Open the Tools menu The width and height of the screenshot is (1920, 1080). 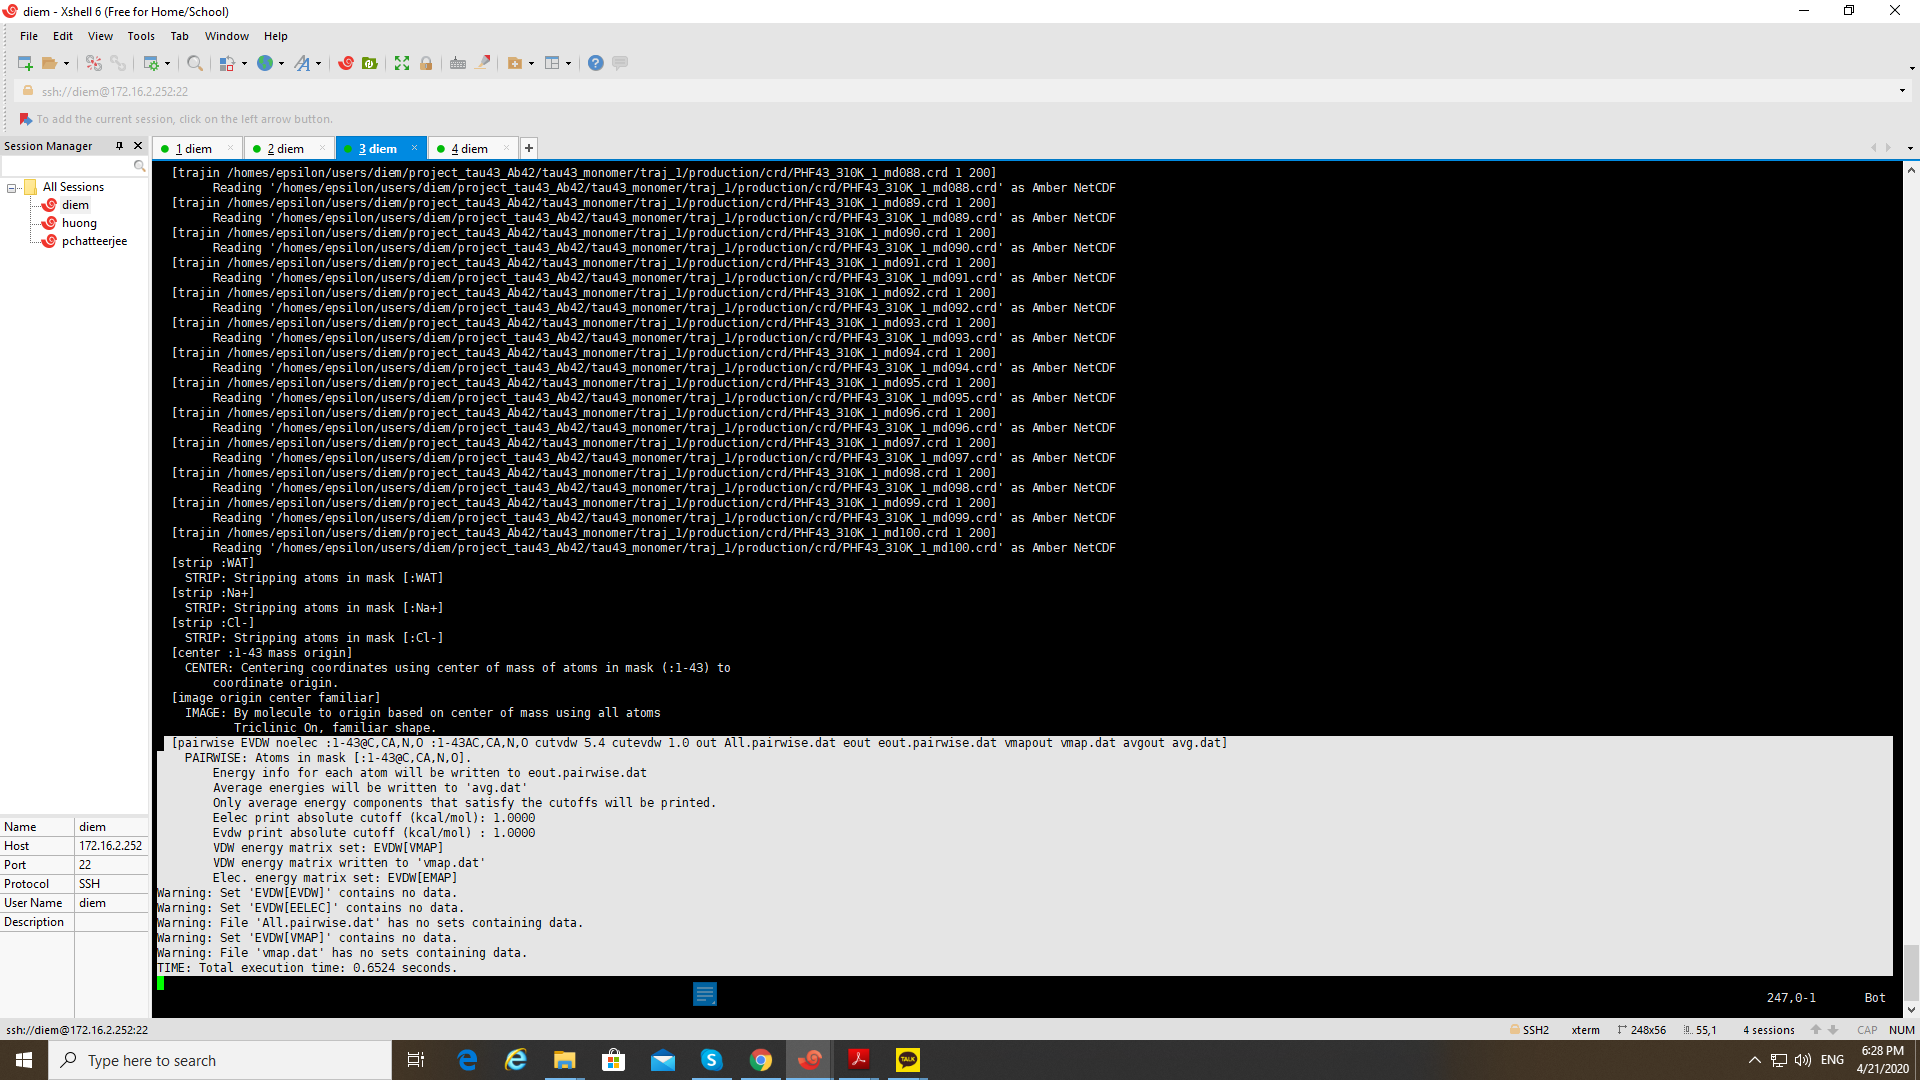(x=140, y=36)
